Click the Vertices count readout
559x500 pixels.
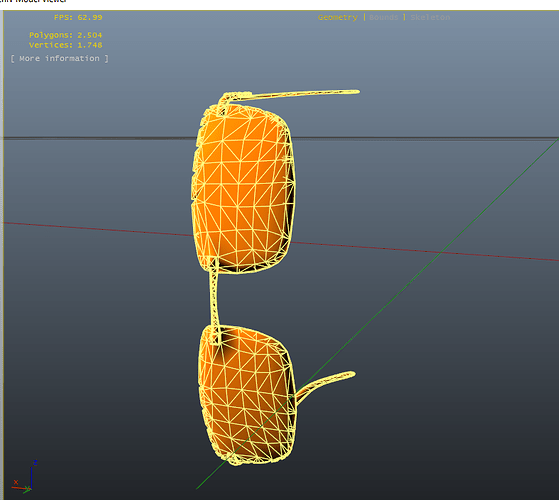[66, 45]
